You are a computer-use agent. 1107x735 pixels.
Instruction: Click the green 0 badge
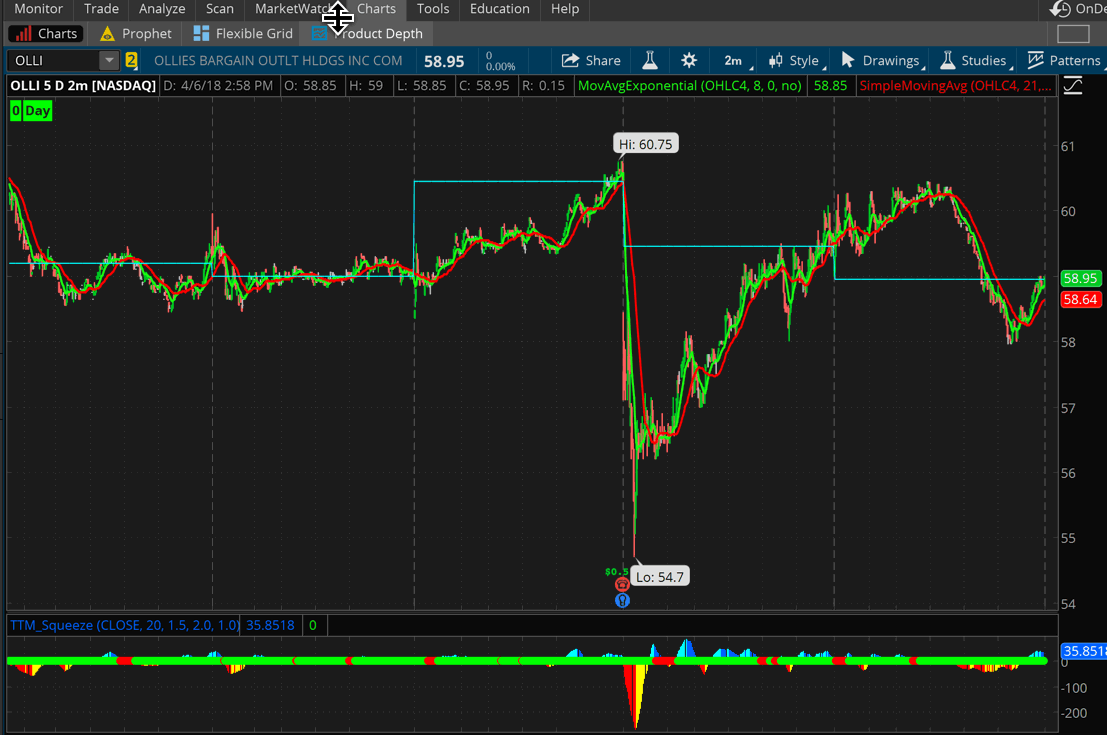tap(16, 111)
